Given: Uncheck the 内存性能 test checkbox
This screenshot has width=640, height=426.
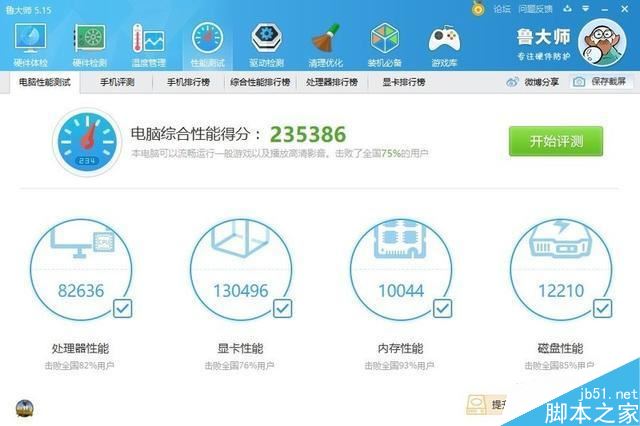Looking at the screenshot, I should [x=442, y=308].
